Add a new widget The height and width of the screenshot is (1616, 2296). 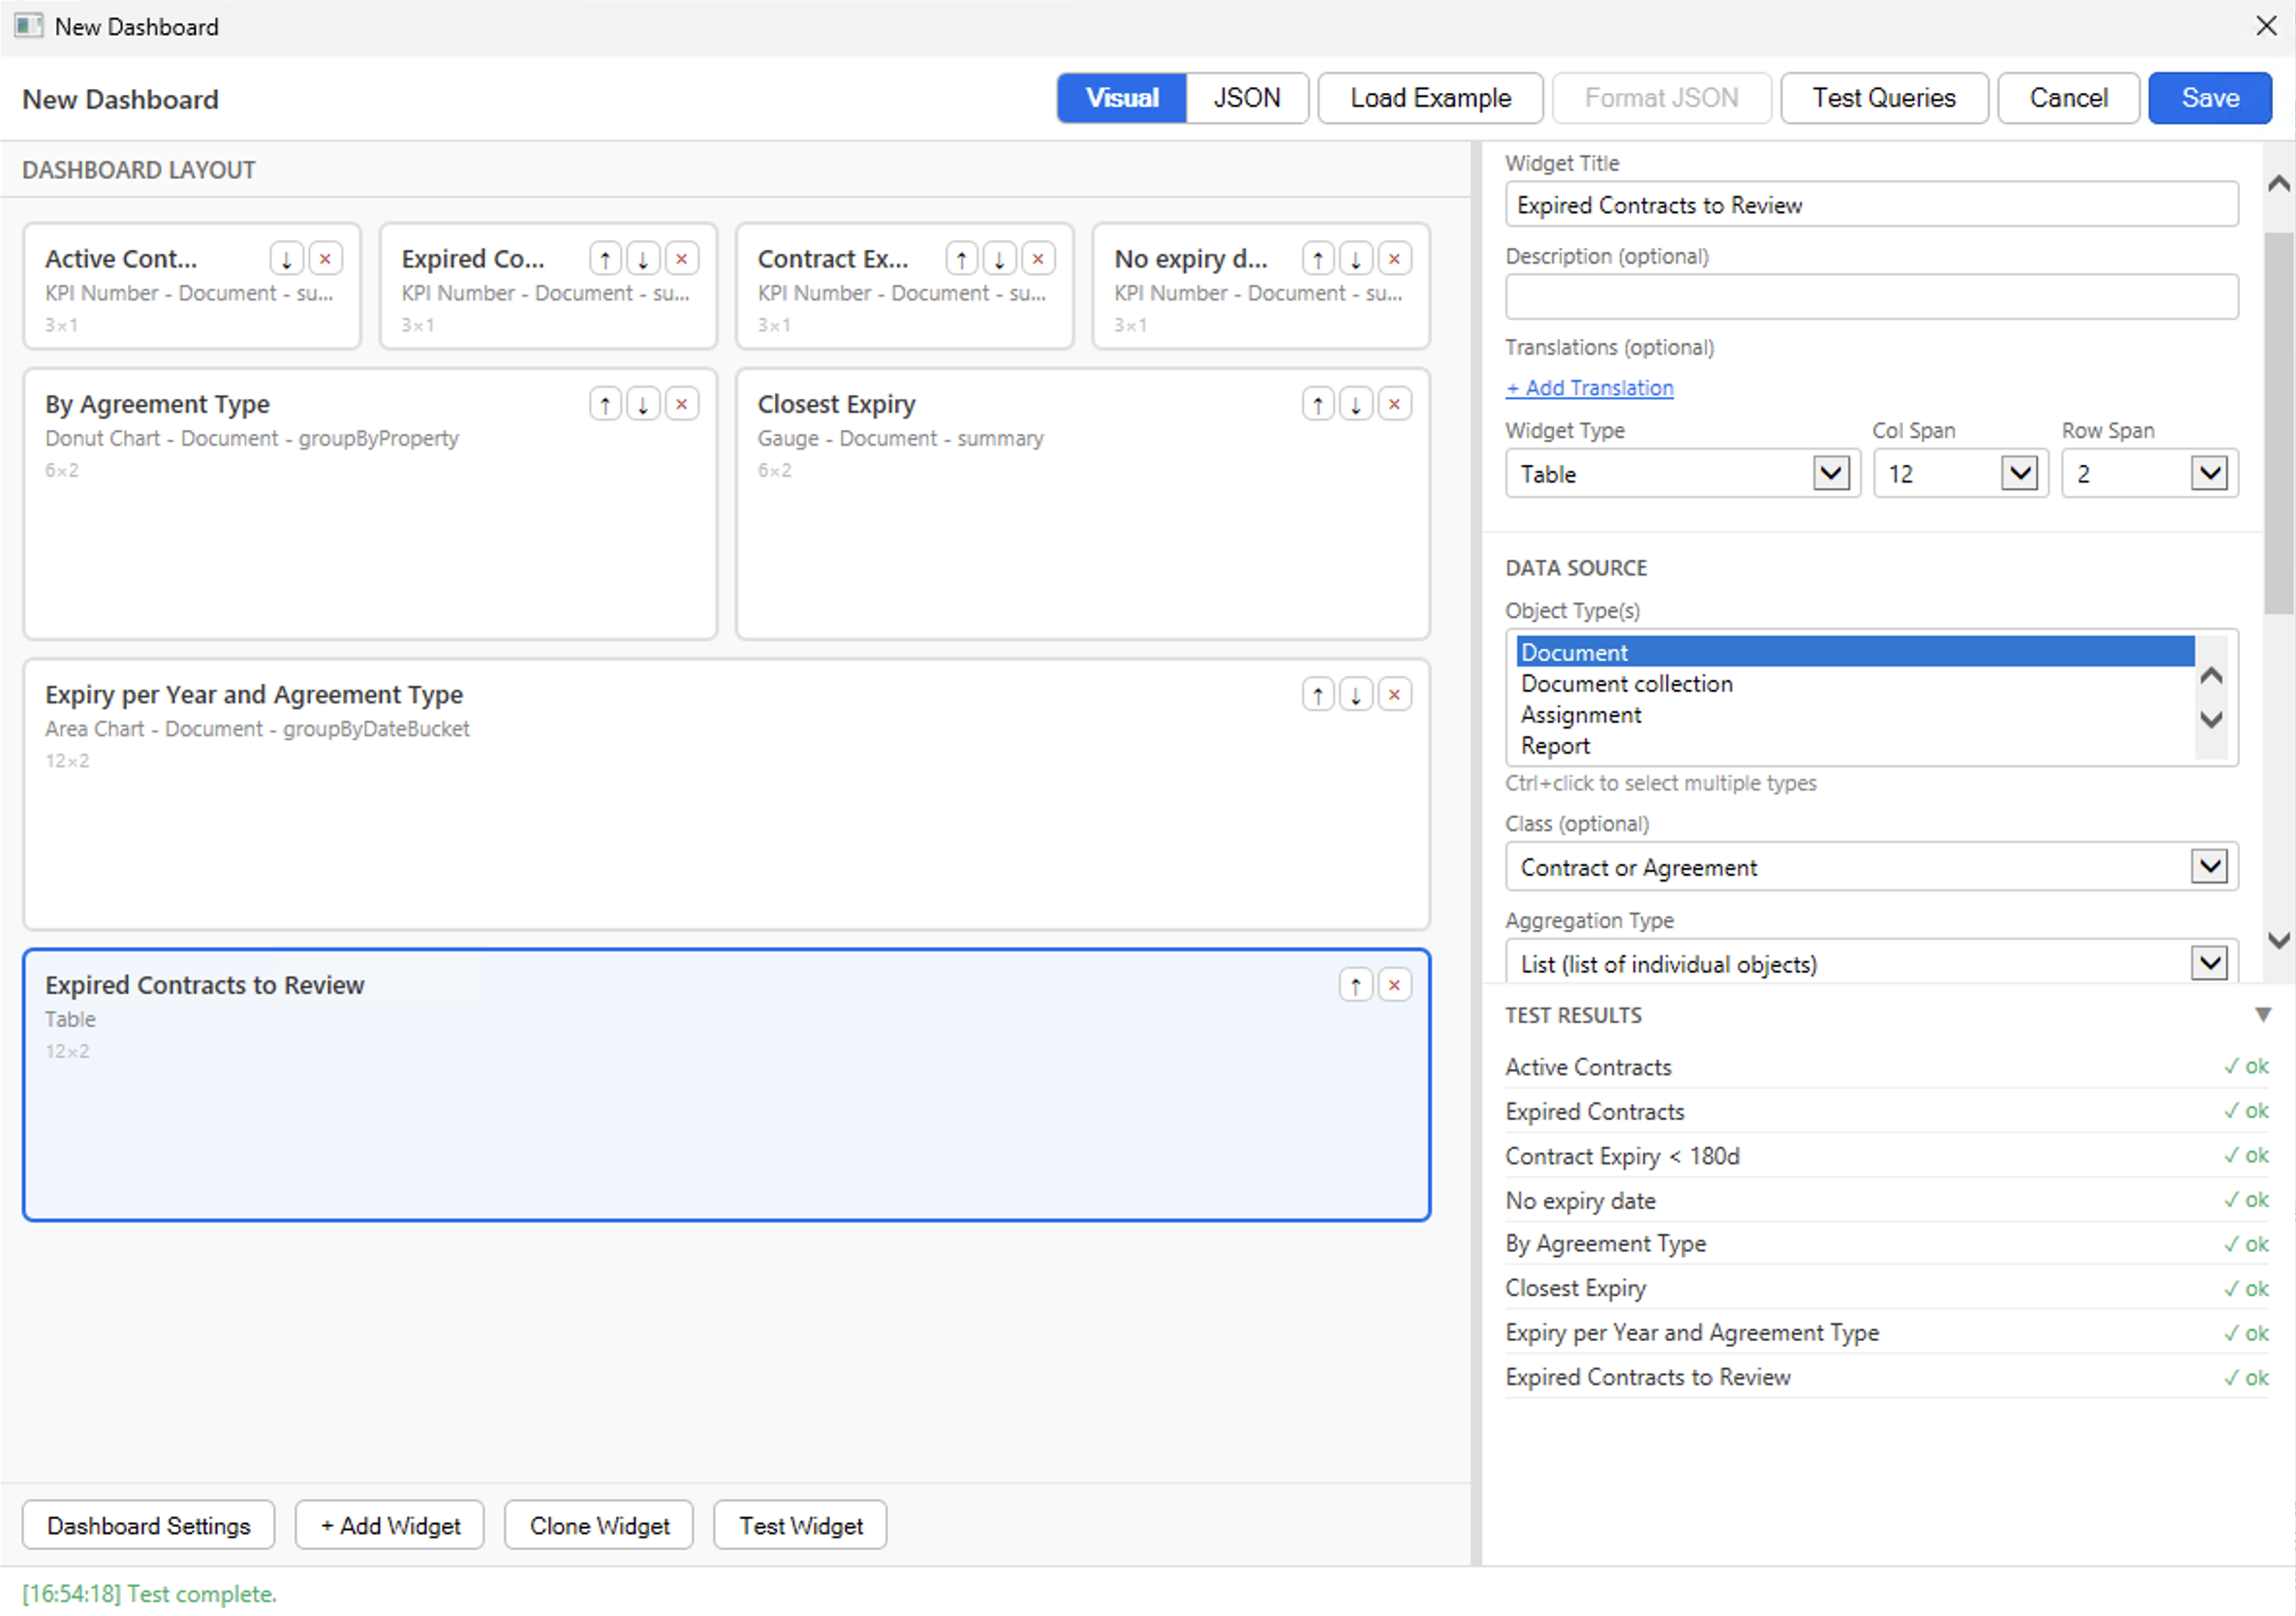390,1526
